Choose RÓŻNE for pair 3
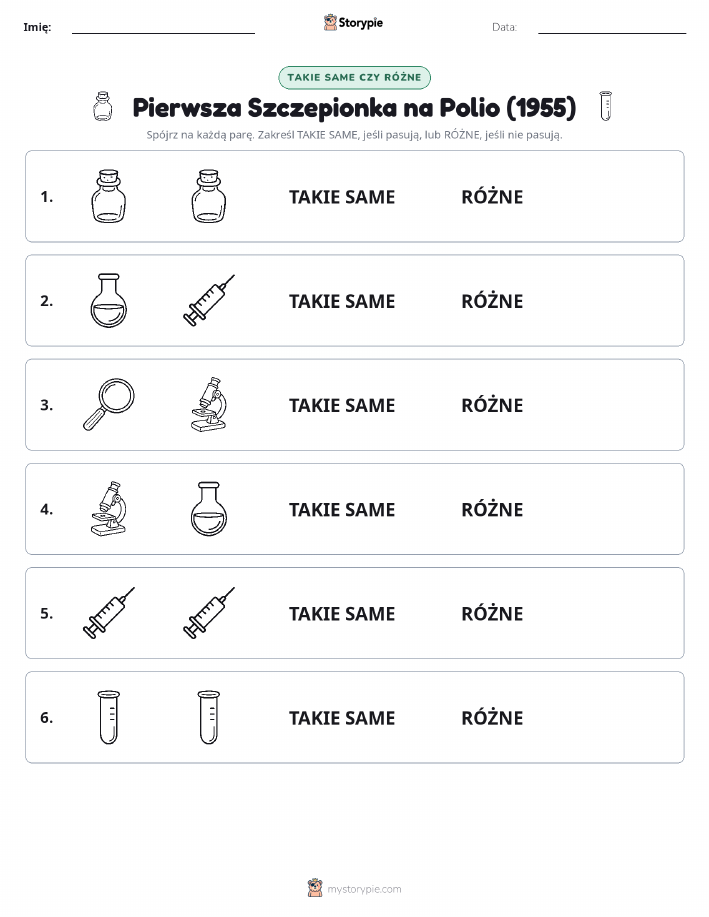Screen dimensions: 709x917 point(492,405)
